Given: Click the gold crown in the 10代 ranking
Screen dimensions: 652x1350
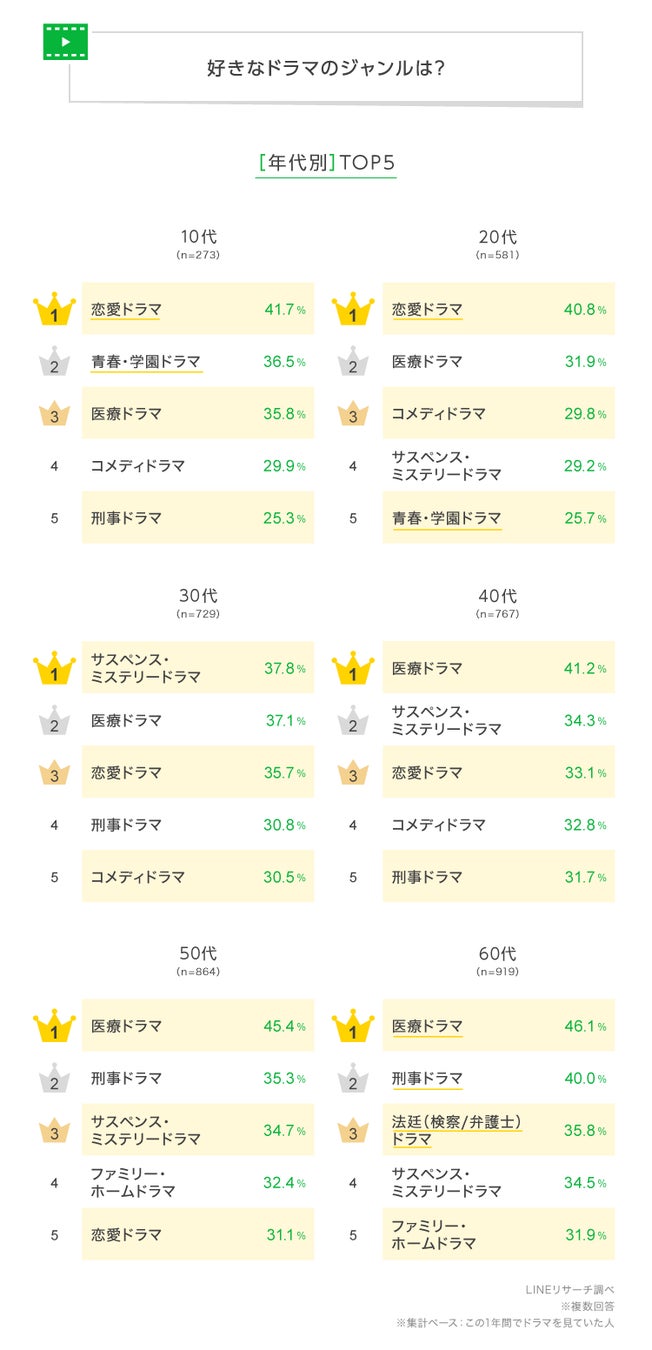Looking at the screenshot, I should (54, 310).
